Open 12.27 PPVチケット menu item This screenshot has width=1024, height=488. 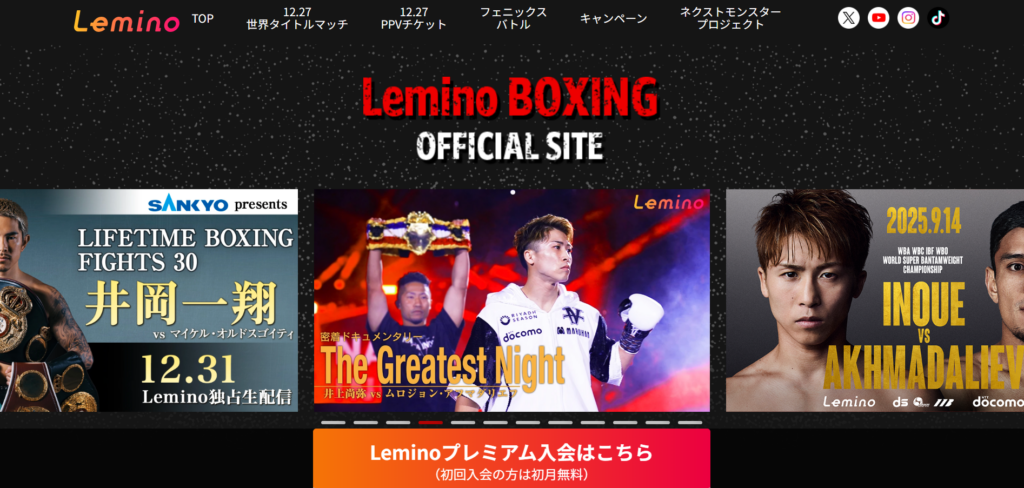(x=413, y=18)
